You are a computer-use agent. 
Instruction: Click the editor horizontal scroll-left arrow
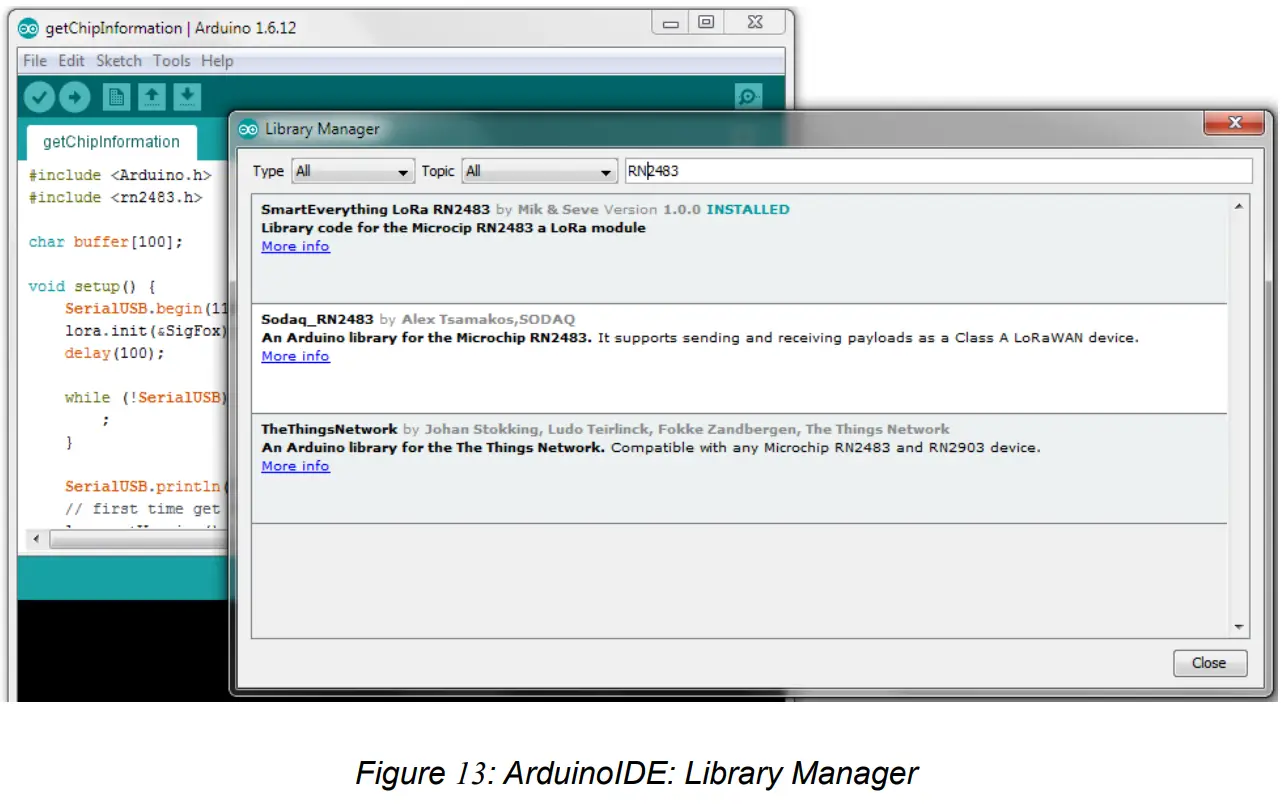37,540
